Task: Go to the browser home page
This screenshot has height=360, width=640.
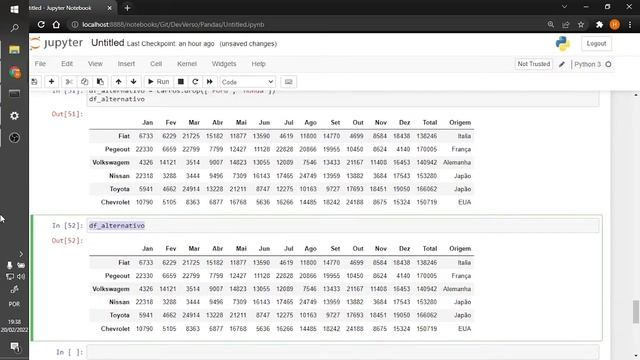Action: tap(56, 24)
